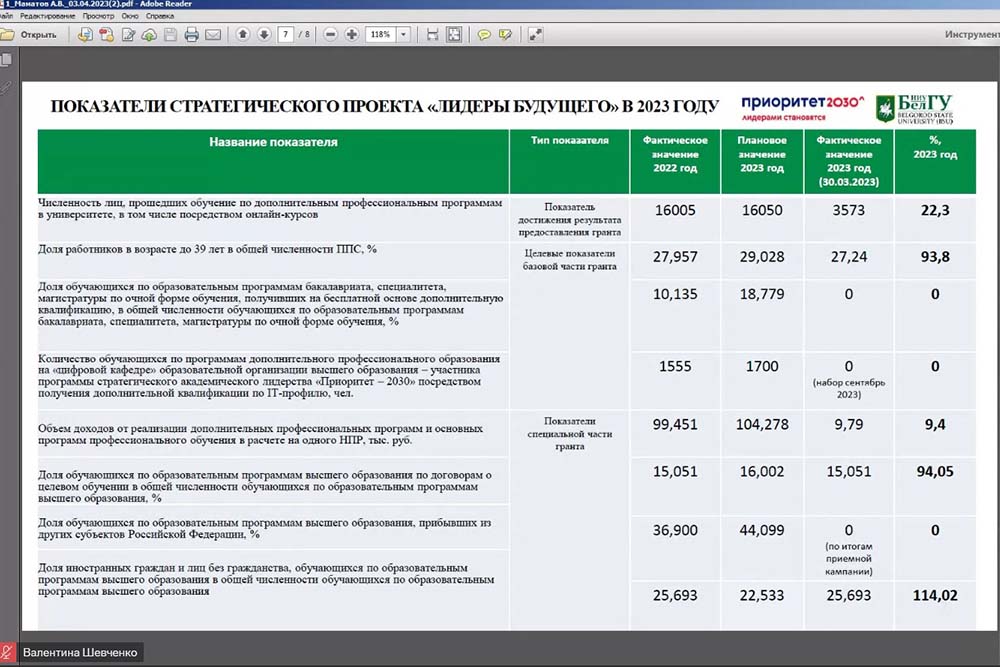The height and width of the screenshot is (667, 1000).
Task: Open the page thumbnails side panel
Action: [x=6, y=62]
